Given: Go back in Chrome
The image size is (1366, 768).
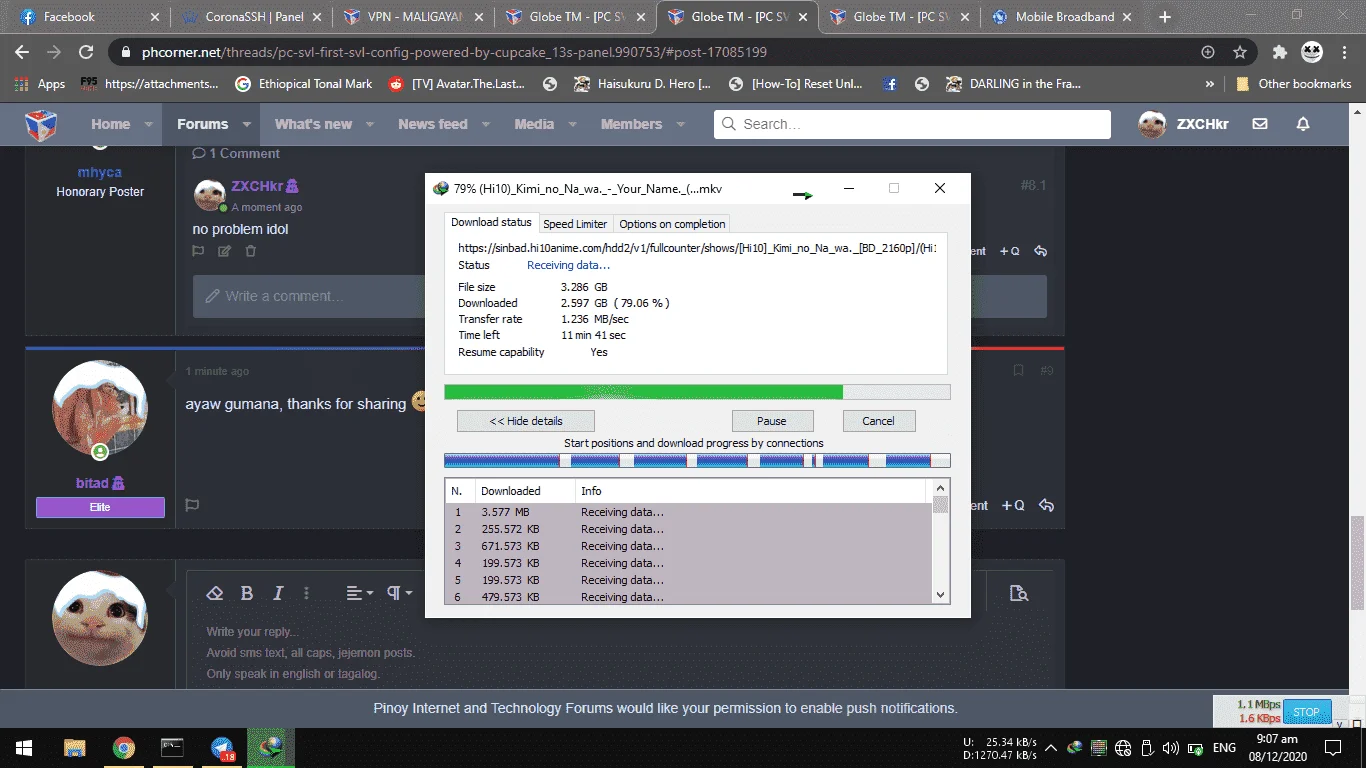Looking at the screenshot, I should point(22,52).
